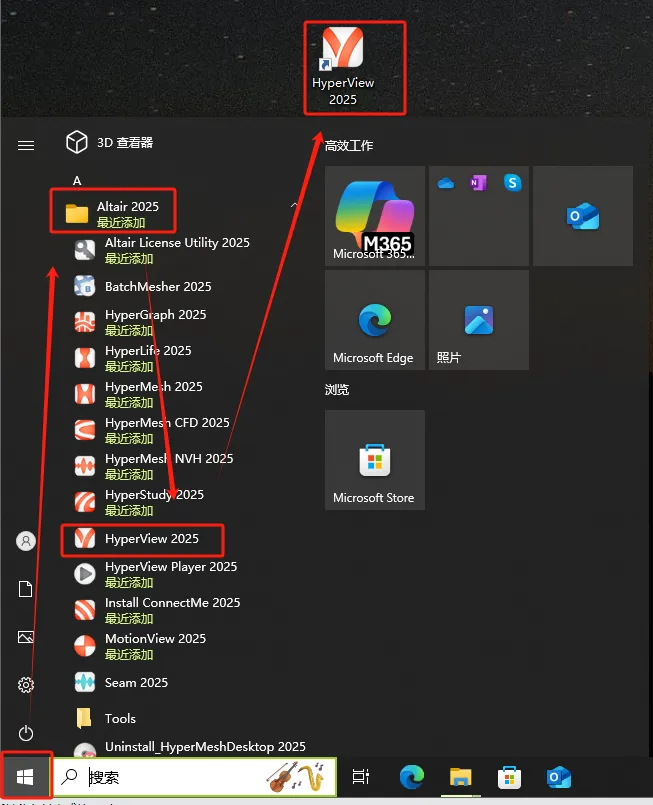Click the 3D 查看器 app icon
653x805 pixels.
click(x=77, y=142)
